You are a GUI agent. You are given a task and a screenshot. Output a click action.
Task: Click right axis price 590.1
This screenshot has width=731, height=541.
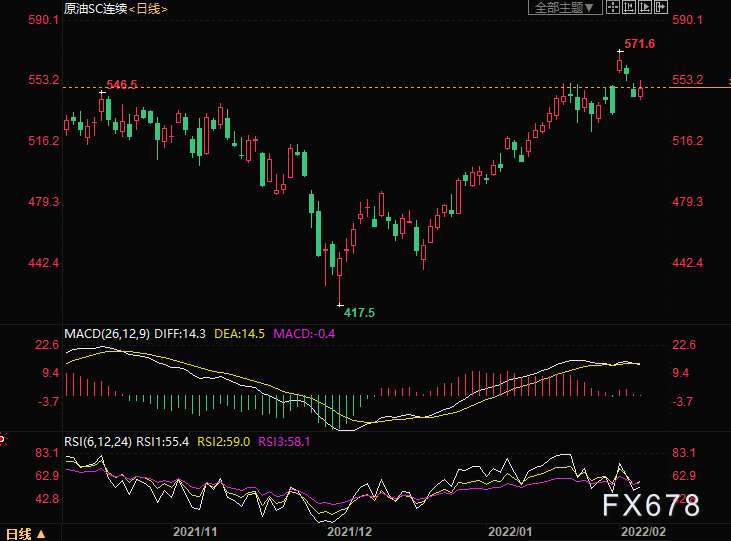coord(687,20)
